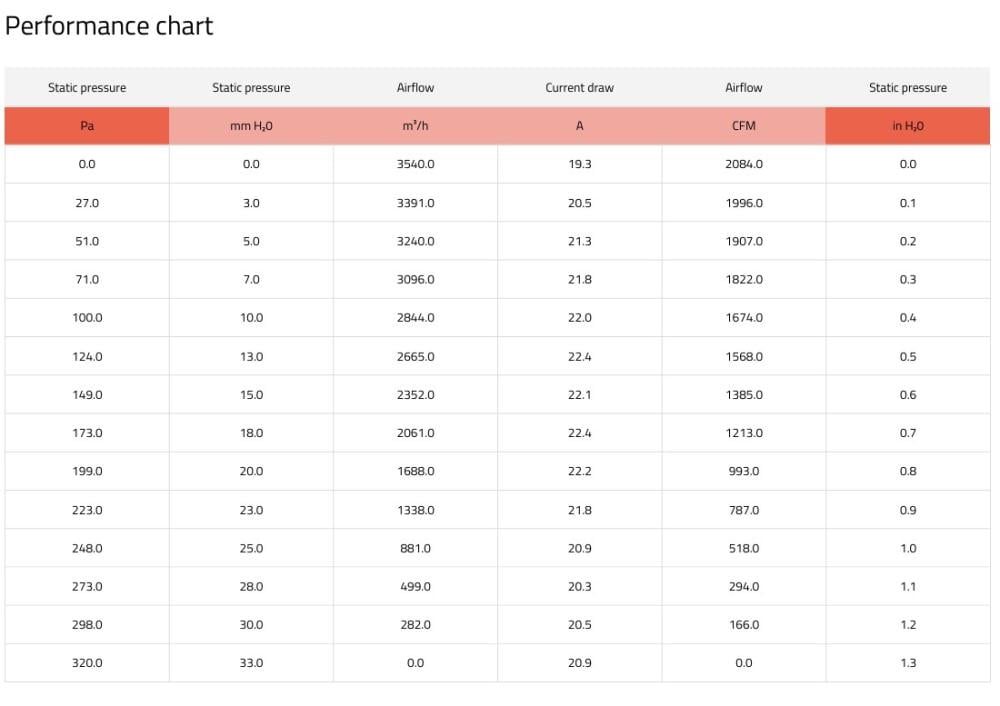Click the 881.0 airflow value cell

[415, 548]
